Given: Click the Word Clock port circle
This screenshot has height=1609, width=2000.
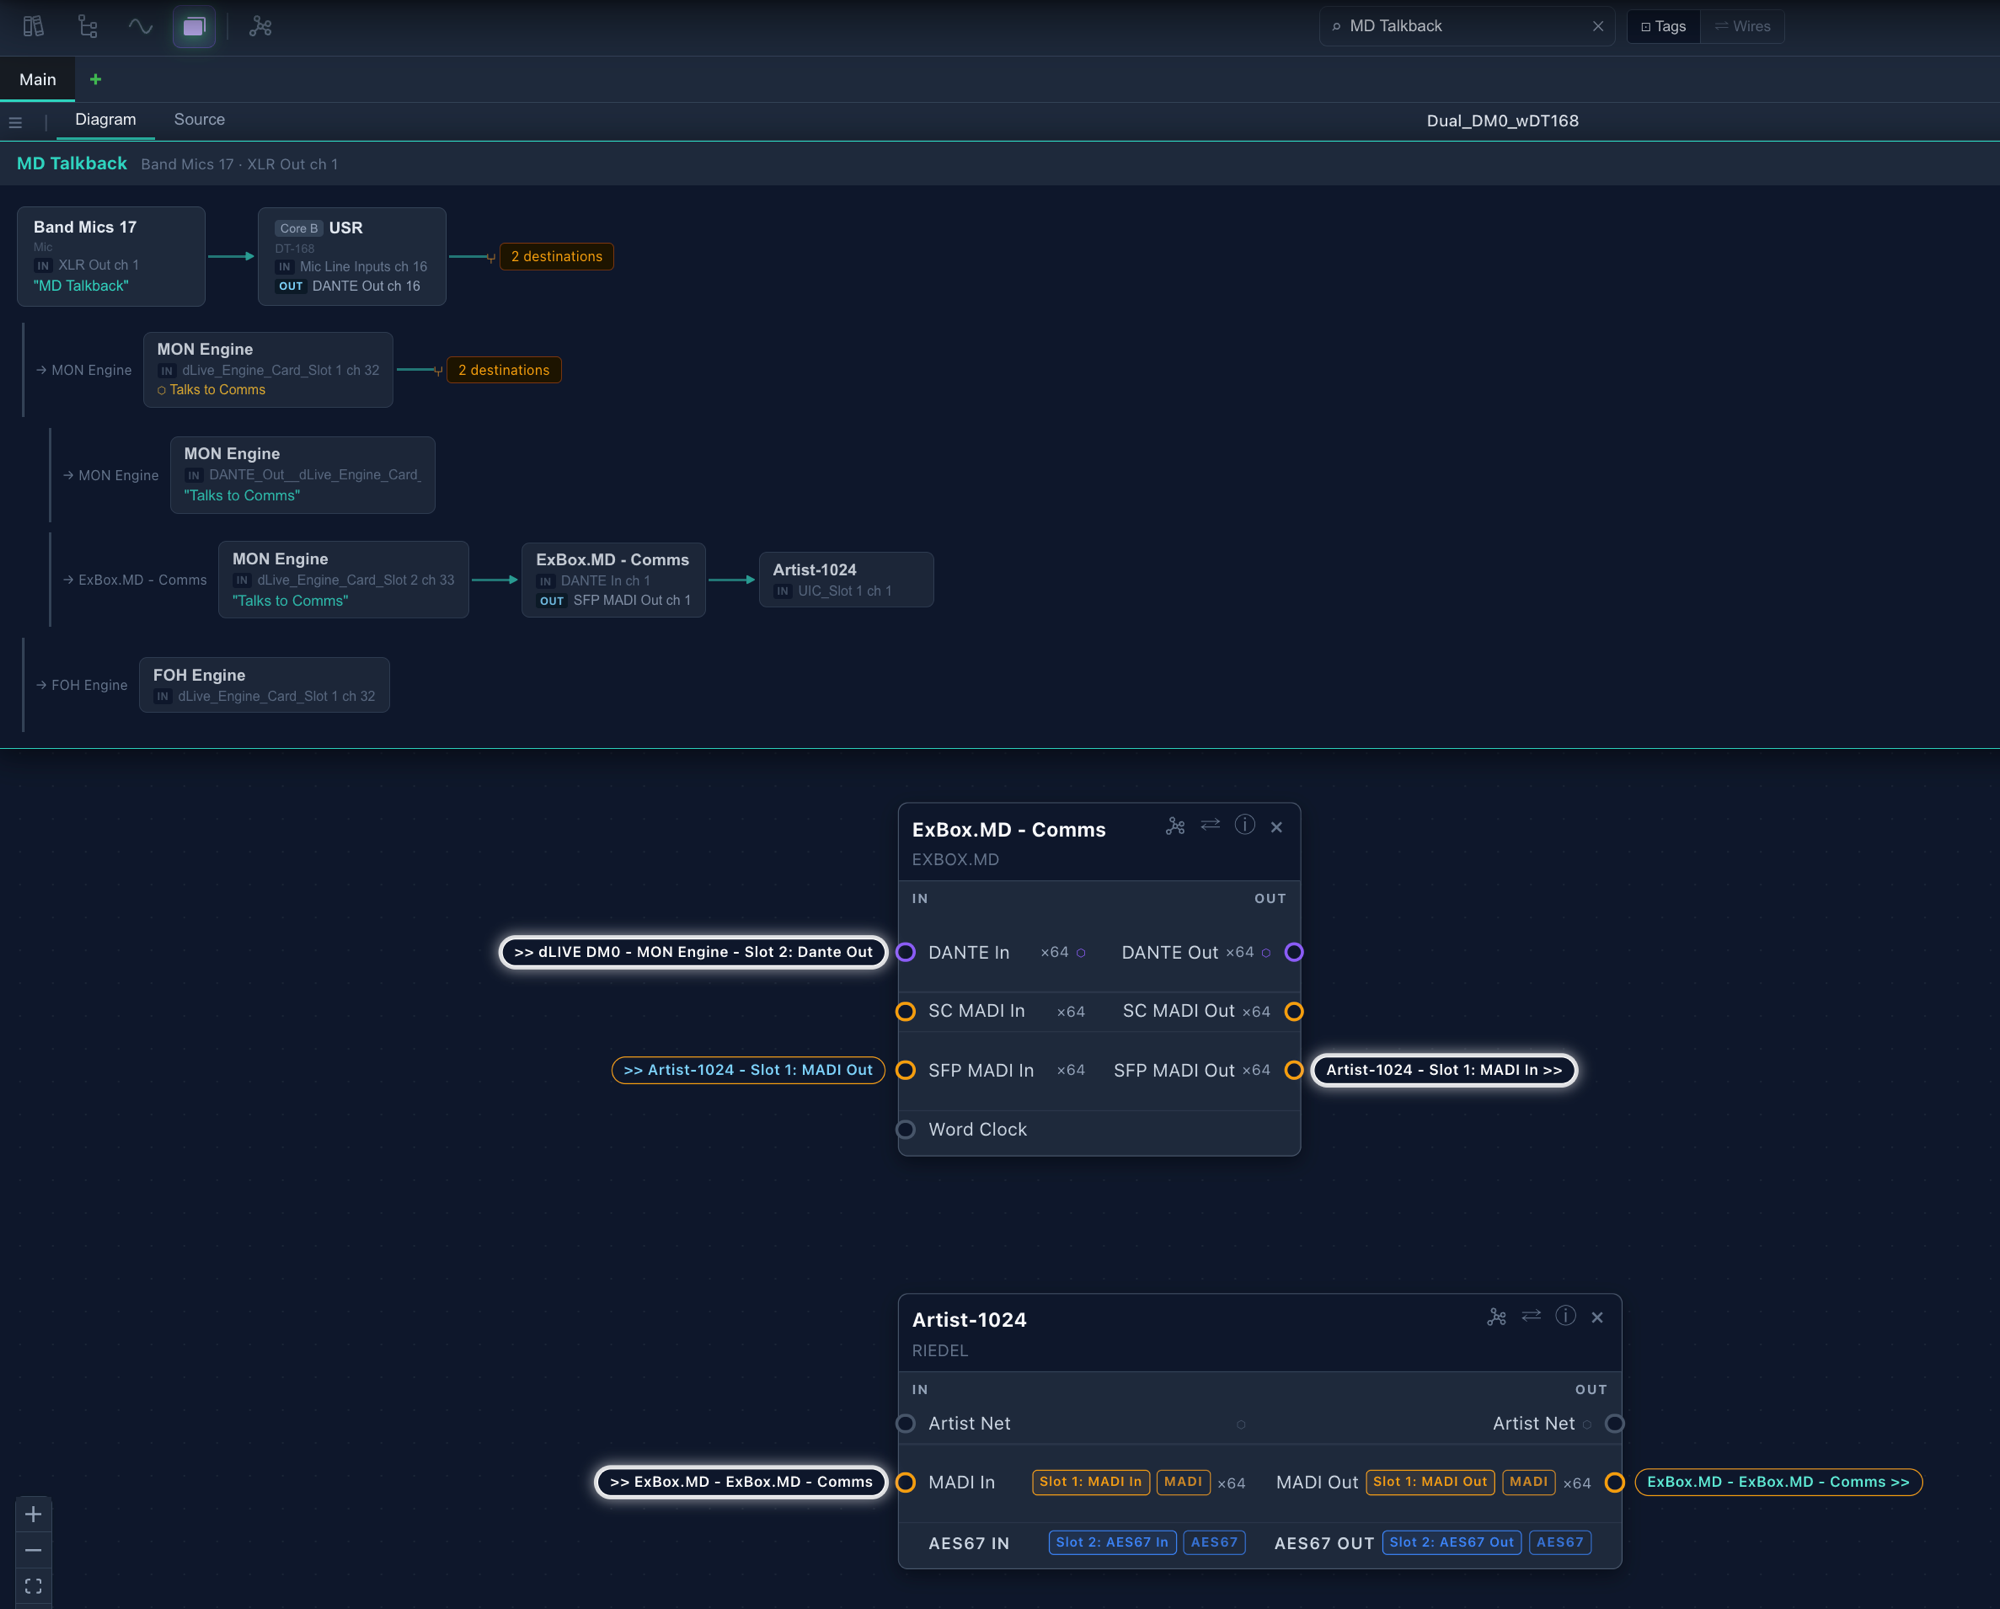Looking at the screenshot, I should (x=906, y=1129).
